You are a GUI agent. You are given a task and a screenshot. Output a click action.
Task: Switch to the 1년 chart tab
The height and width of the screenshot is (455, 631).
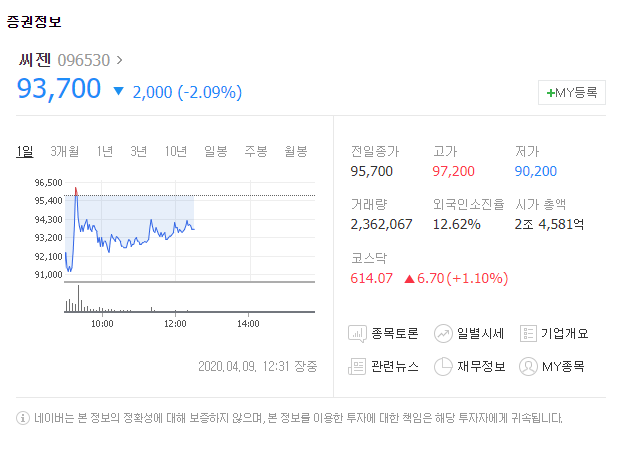pyautogui.click(x=105, y=152)
